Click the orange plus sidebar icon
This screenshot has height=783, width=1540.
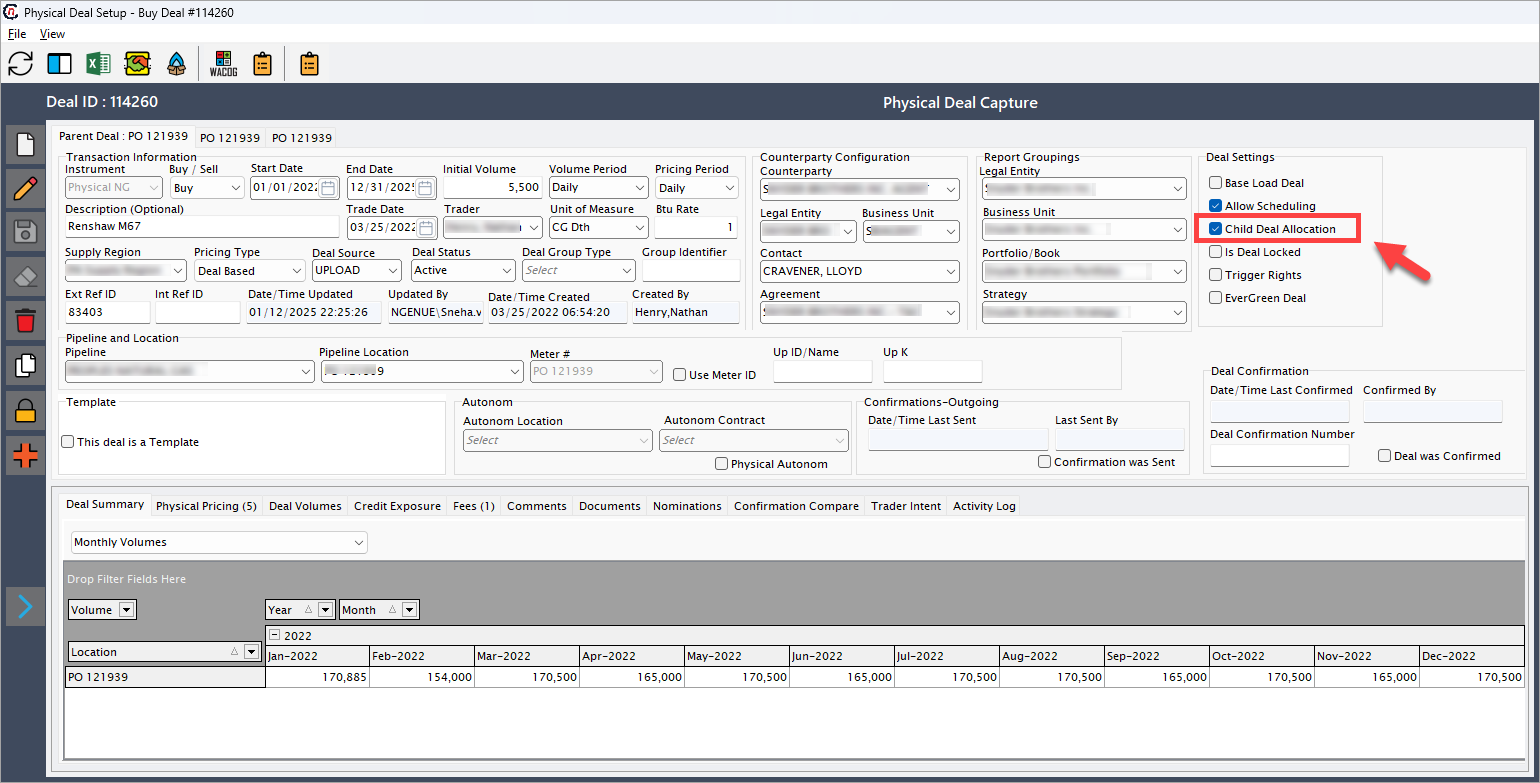[25, 456]
